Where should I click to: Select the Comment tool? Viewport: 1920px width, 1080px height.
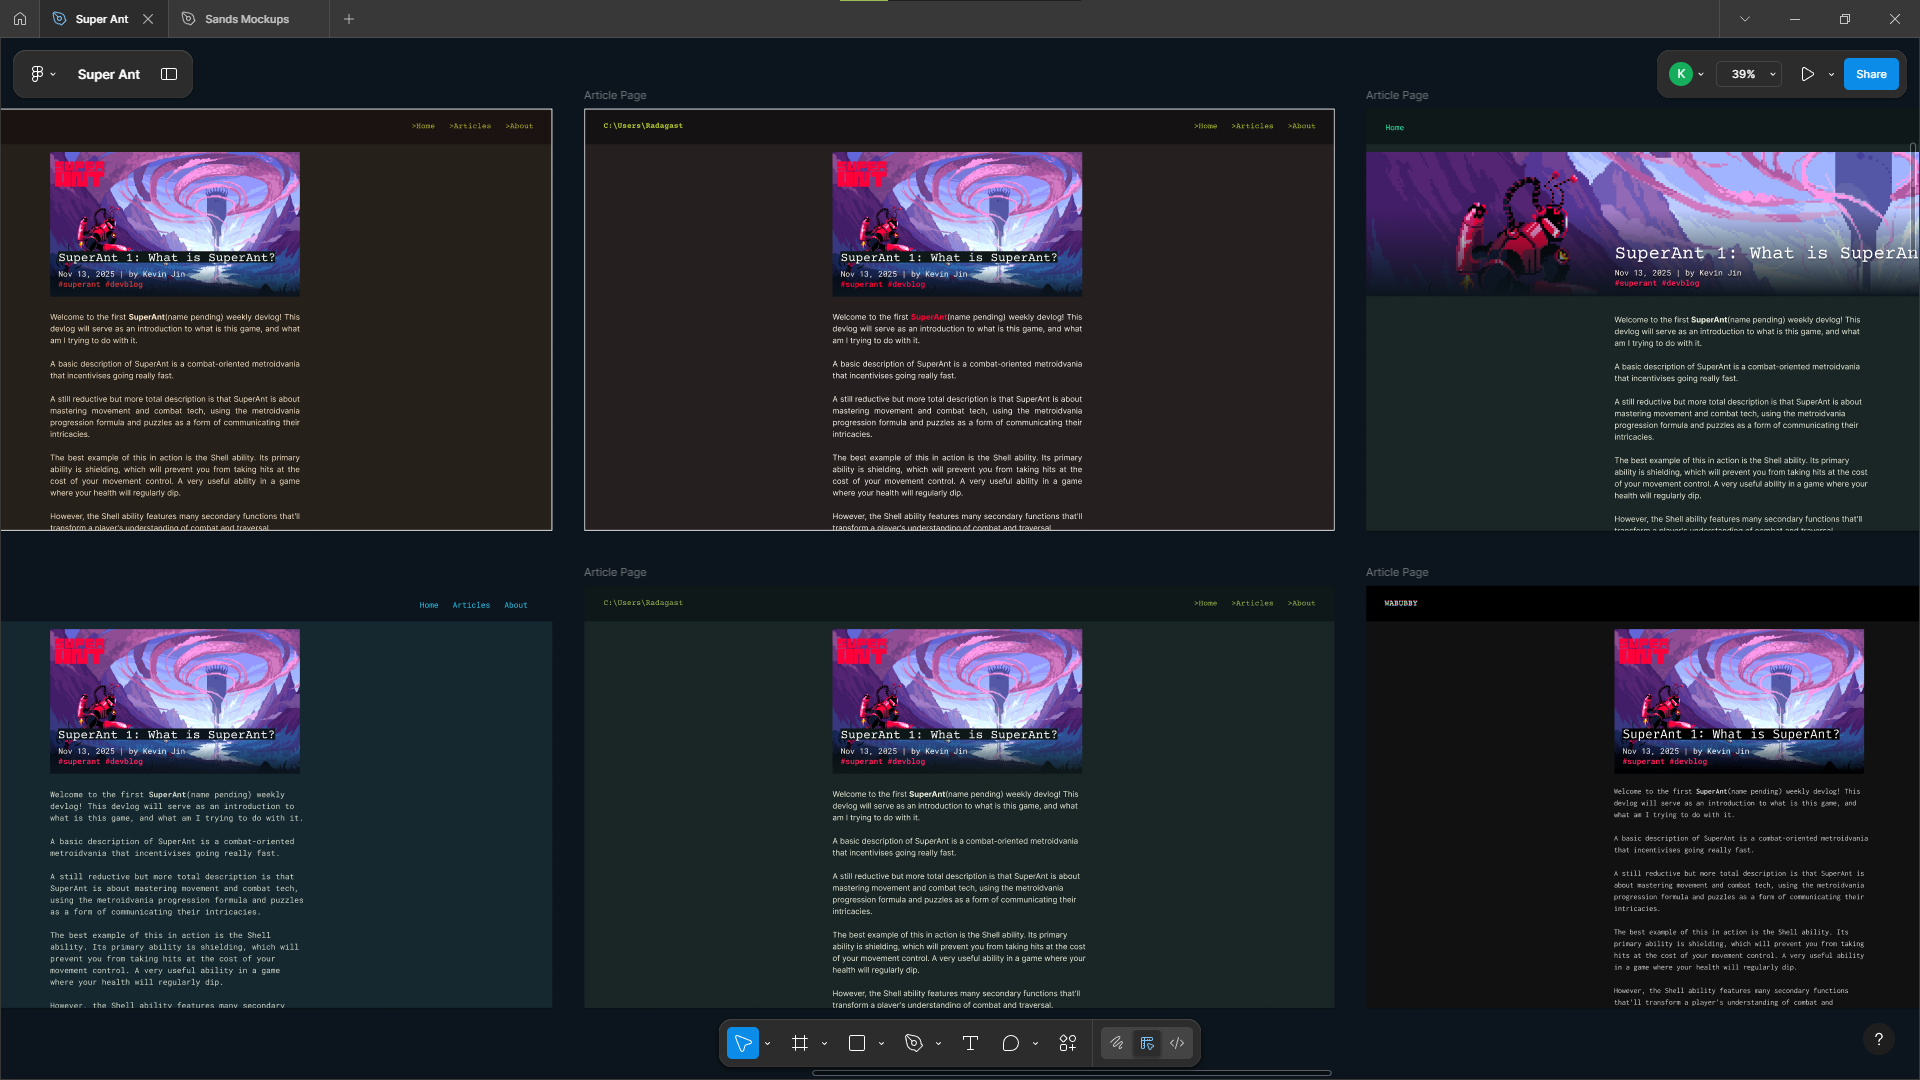[1011, 1043]
